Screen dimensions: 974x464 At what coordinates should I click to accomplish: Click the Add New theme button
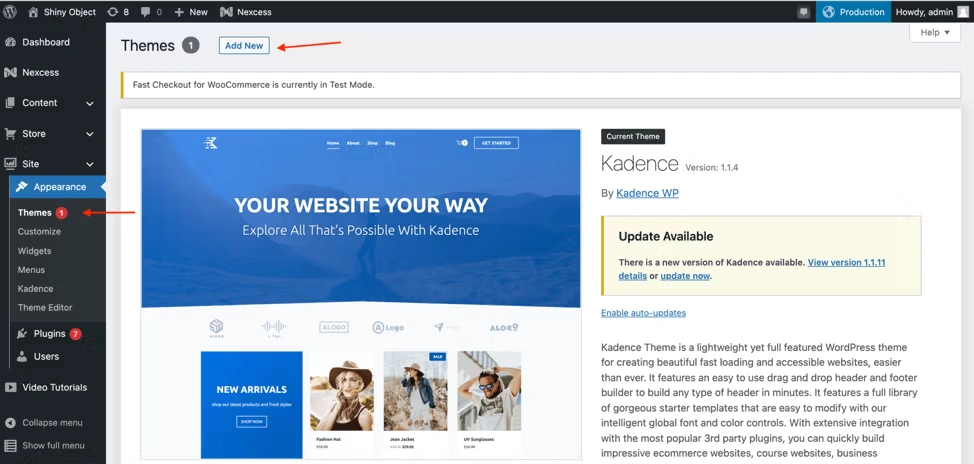click(244, 46)
